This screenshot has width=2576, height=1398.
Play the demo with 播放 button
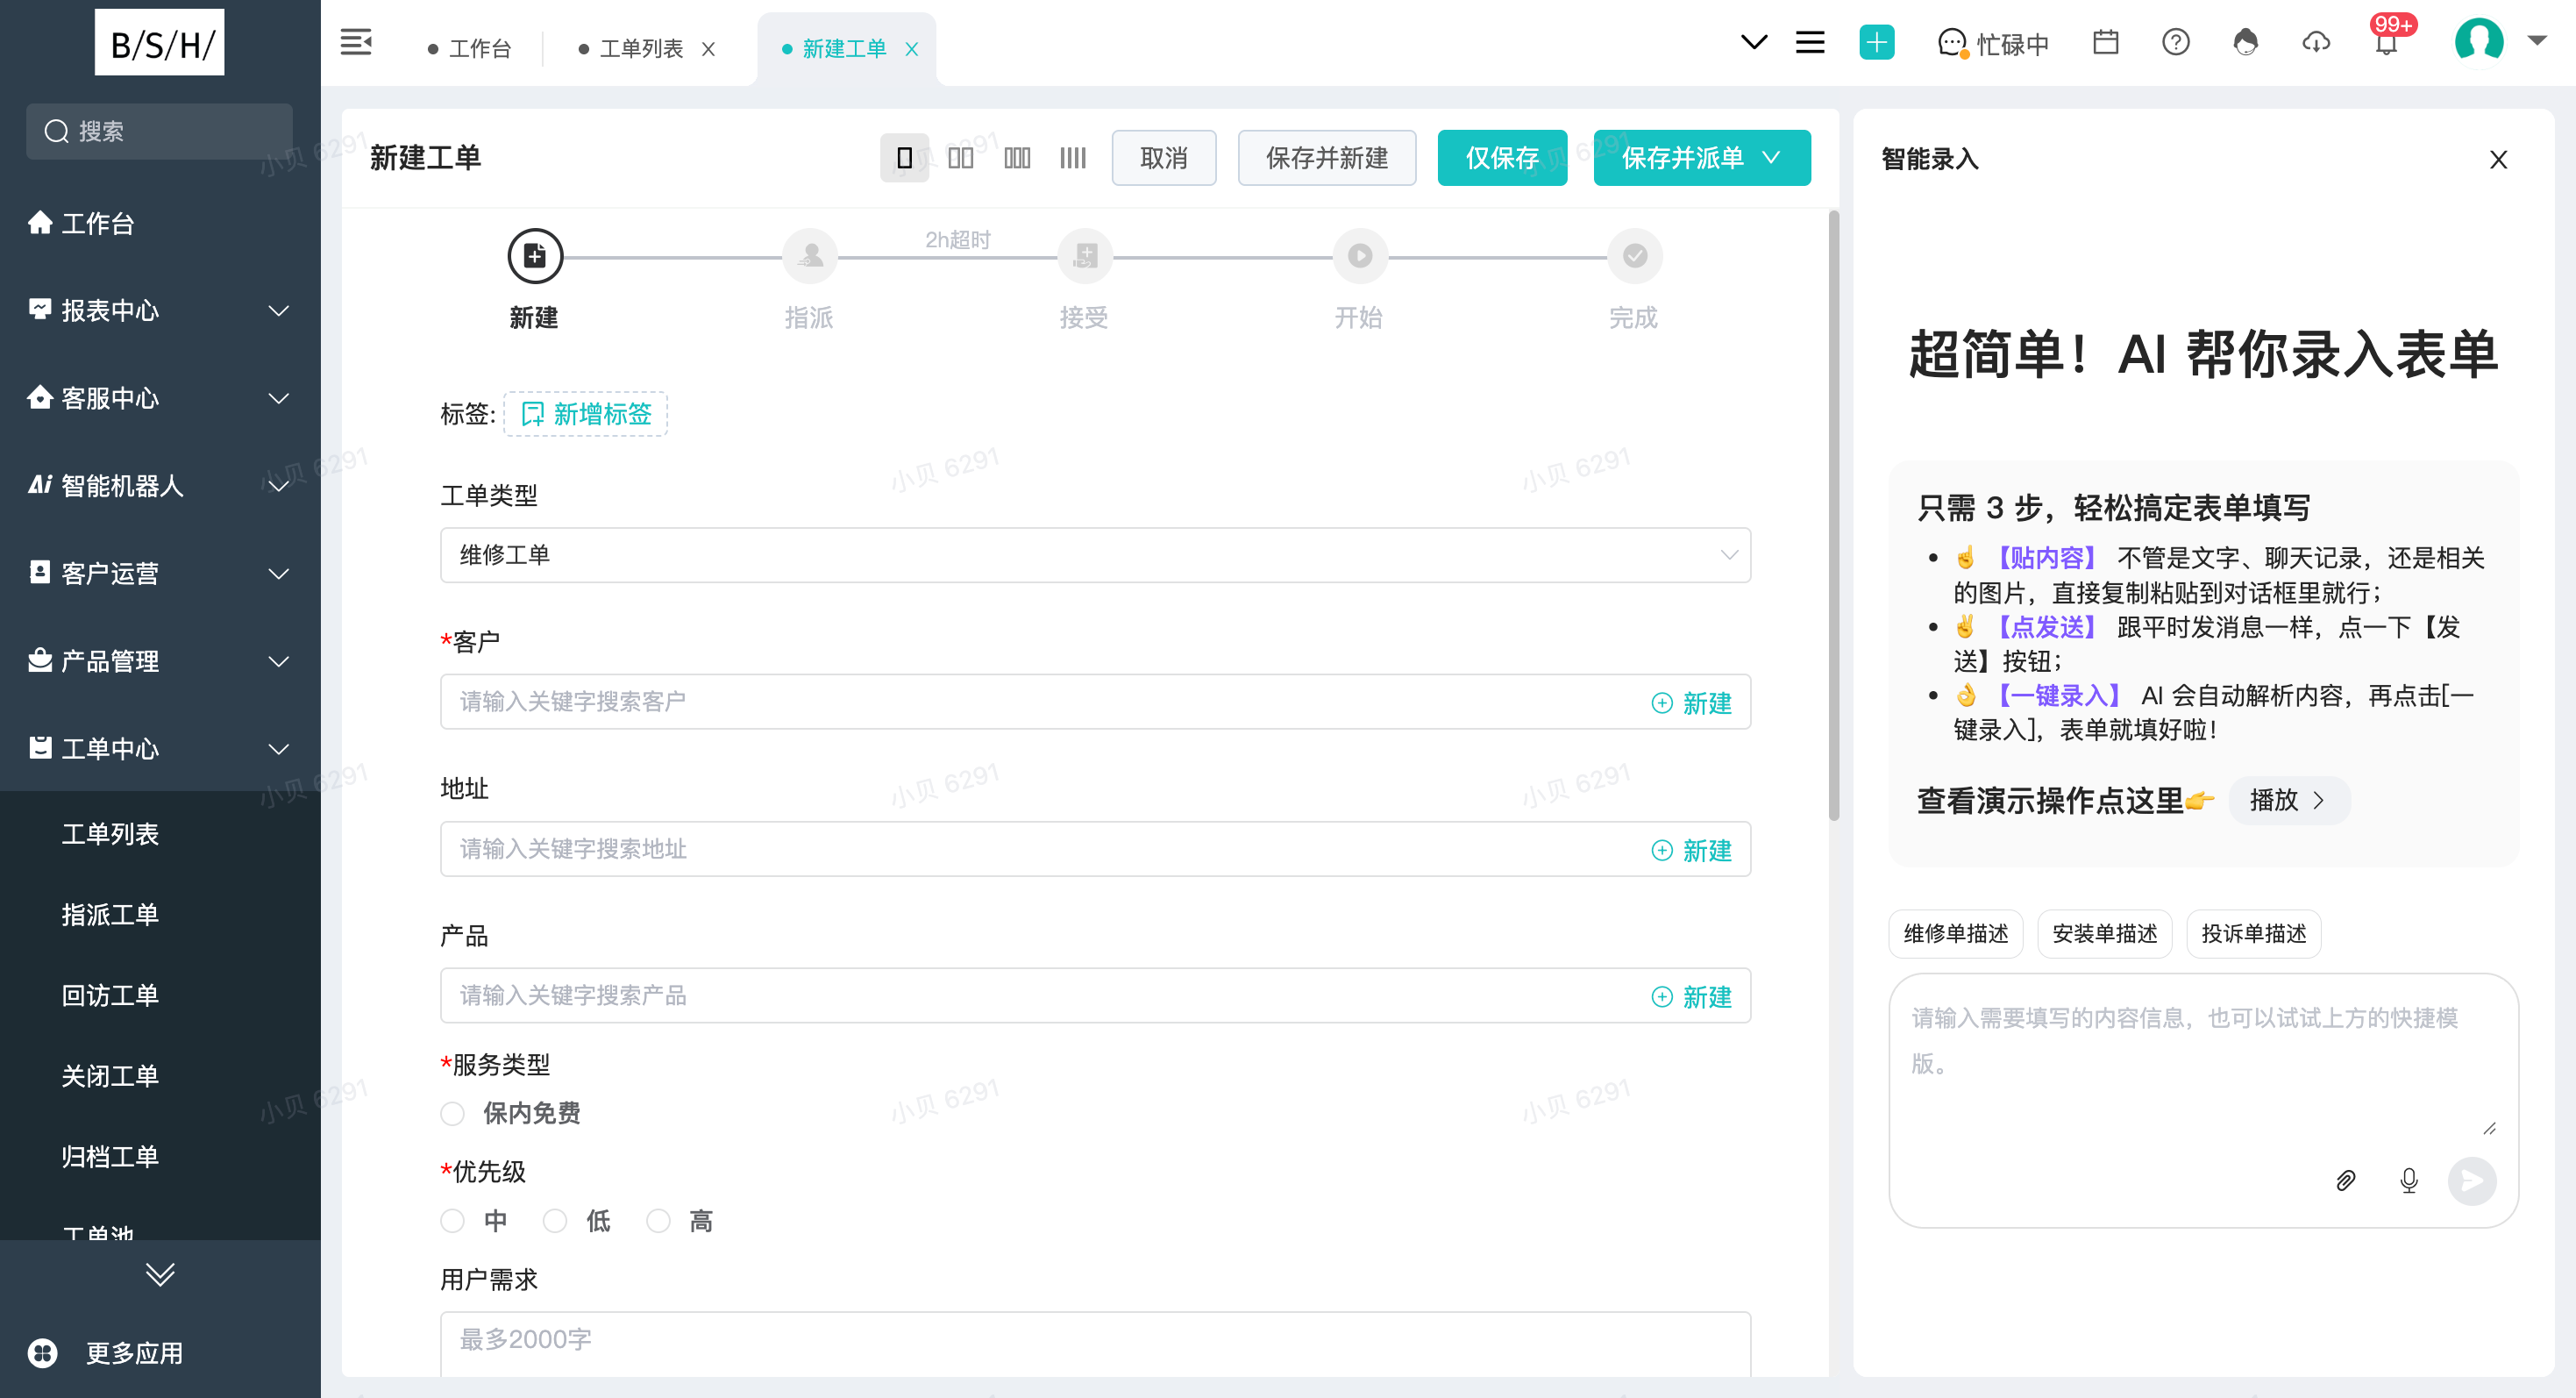[x=2288, y=800]
